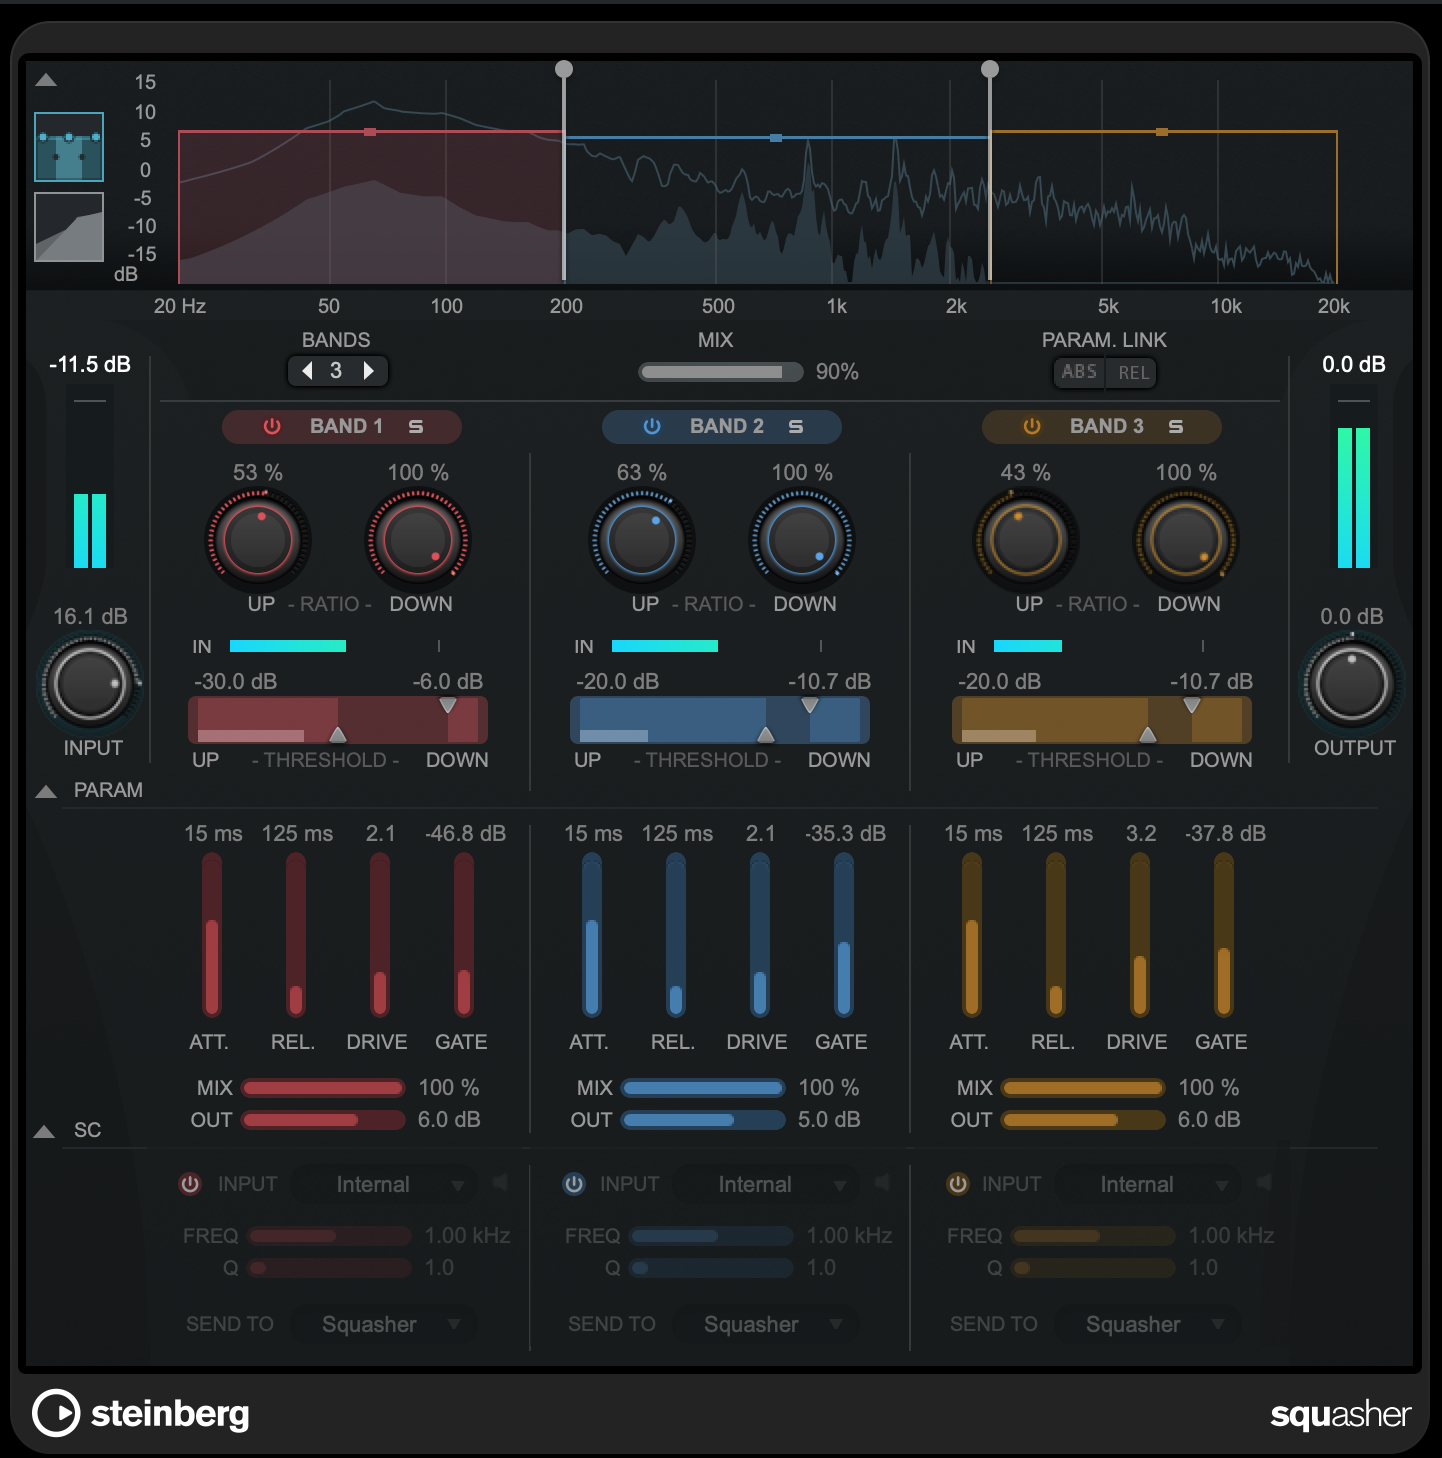
Task: Solo Band 3 with the S icon
Action: click(x=1176, y=426)
